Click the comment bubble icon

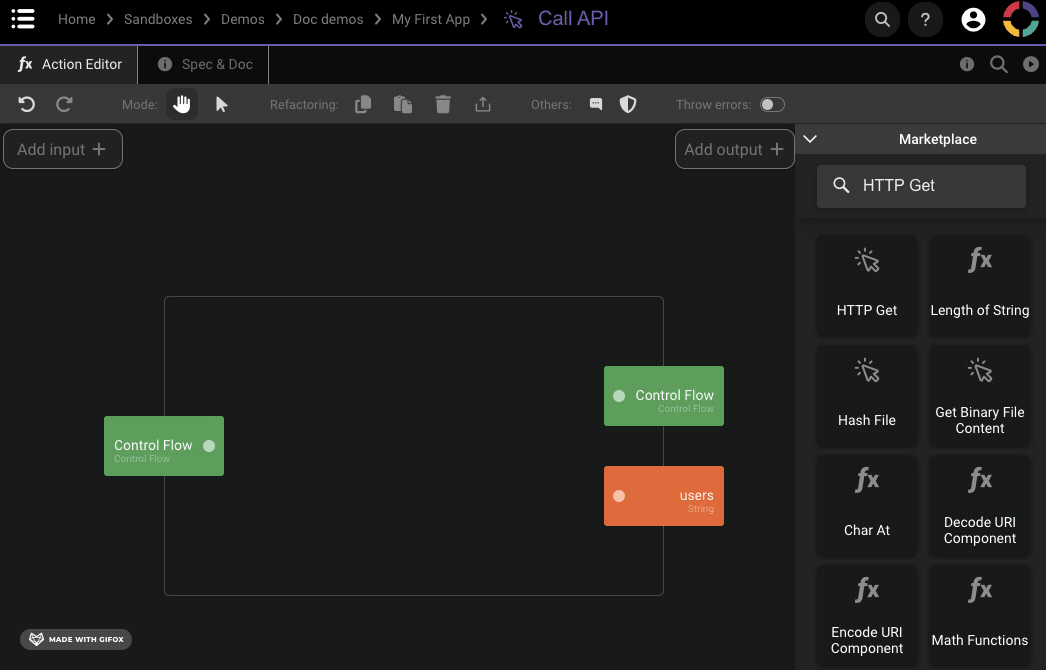(x=596, y=104)
